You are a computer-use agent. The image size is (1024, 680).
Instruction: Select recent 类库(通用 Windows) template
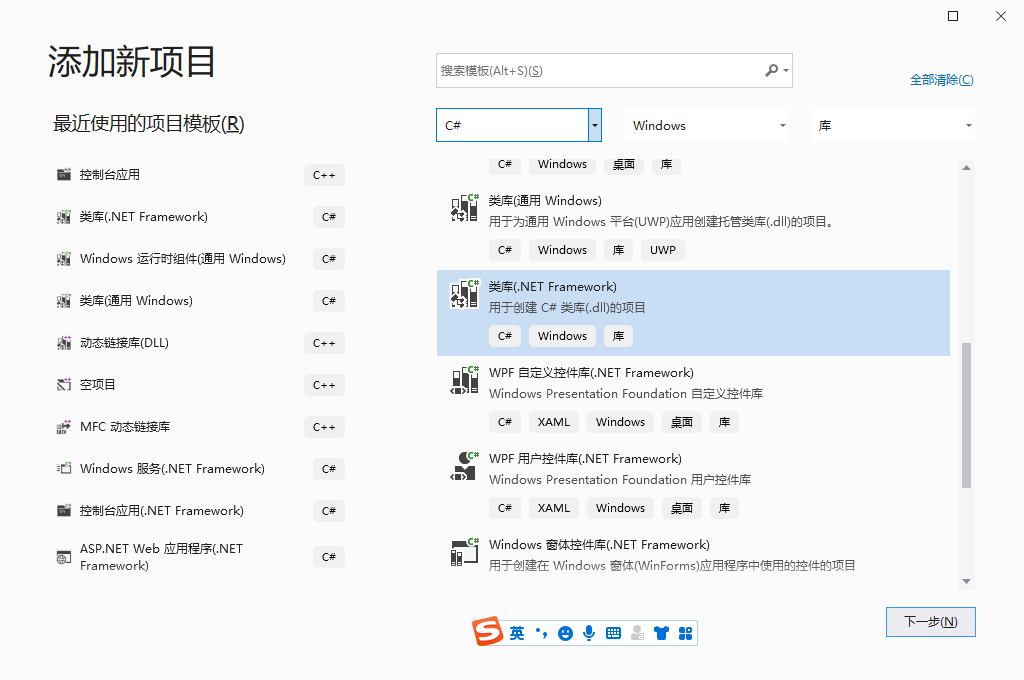coord(200,300)
